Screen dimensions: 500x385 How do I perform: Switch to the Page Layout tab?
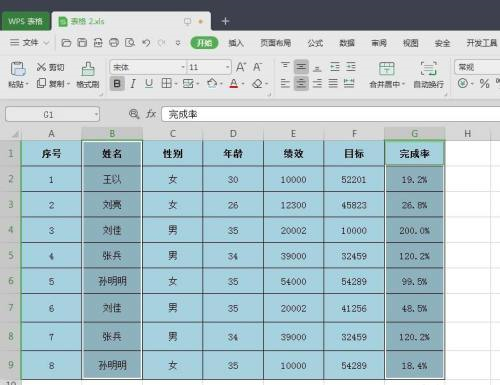pyautogui.click(x=276, y=43)
